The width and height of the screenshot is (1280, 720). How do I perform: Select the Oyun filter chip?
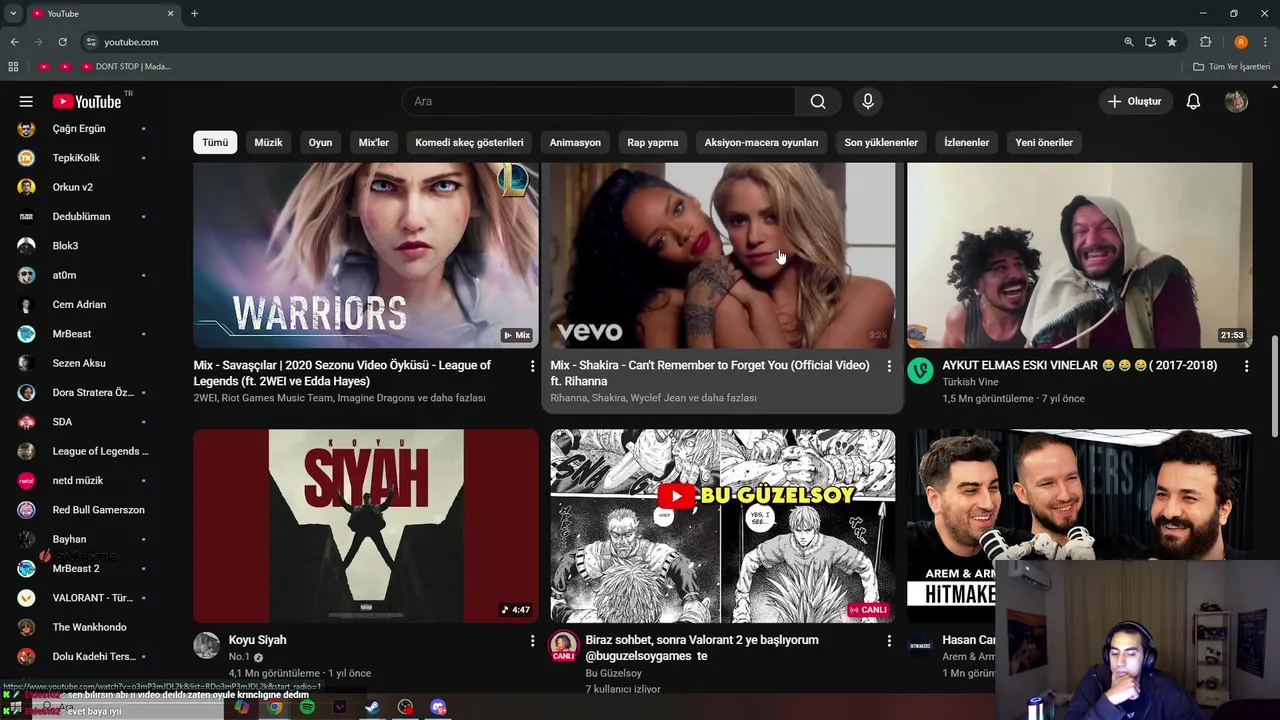pos(320,142)
